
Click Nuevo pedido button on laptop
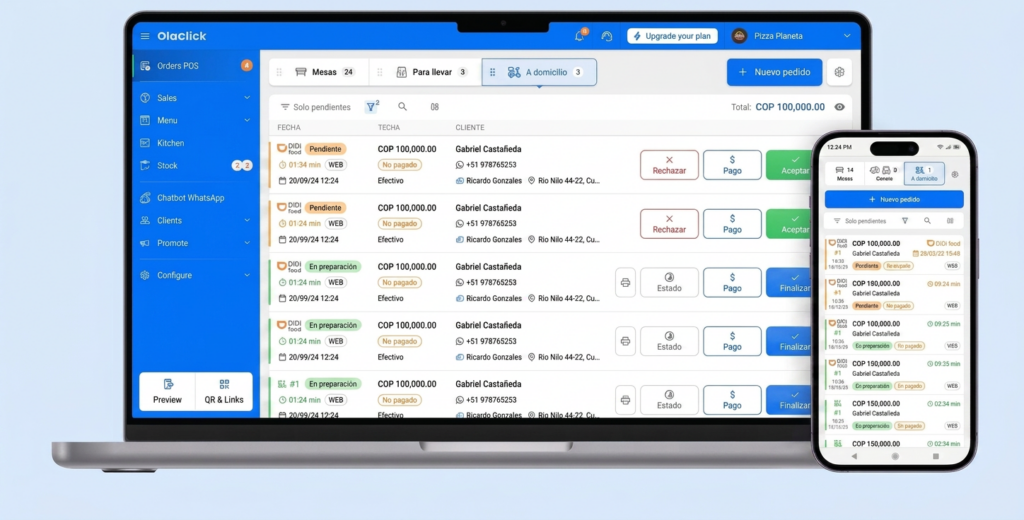pos(775,73)
